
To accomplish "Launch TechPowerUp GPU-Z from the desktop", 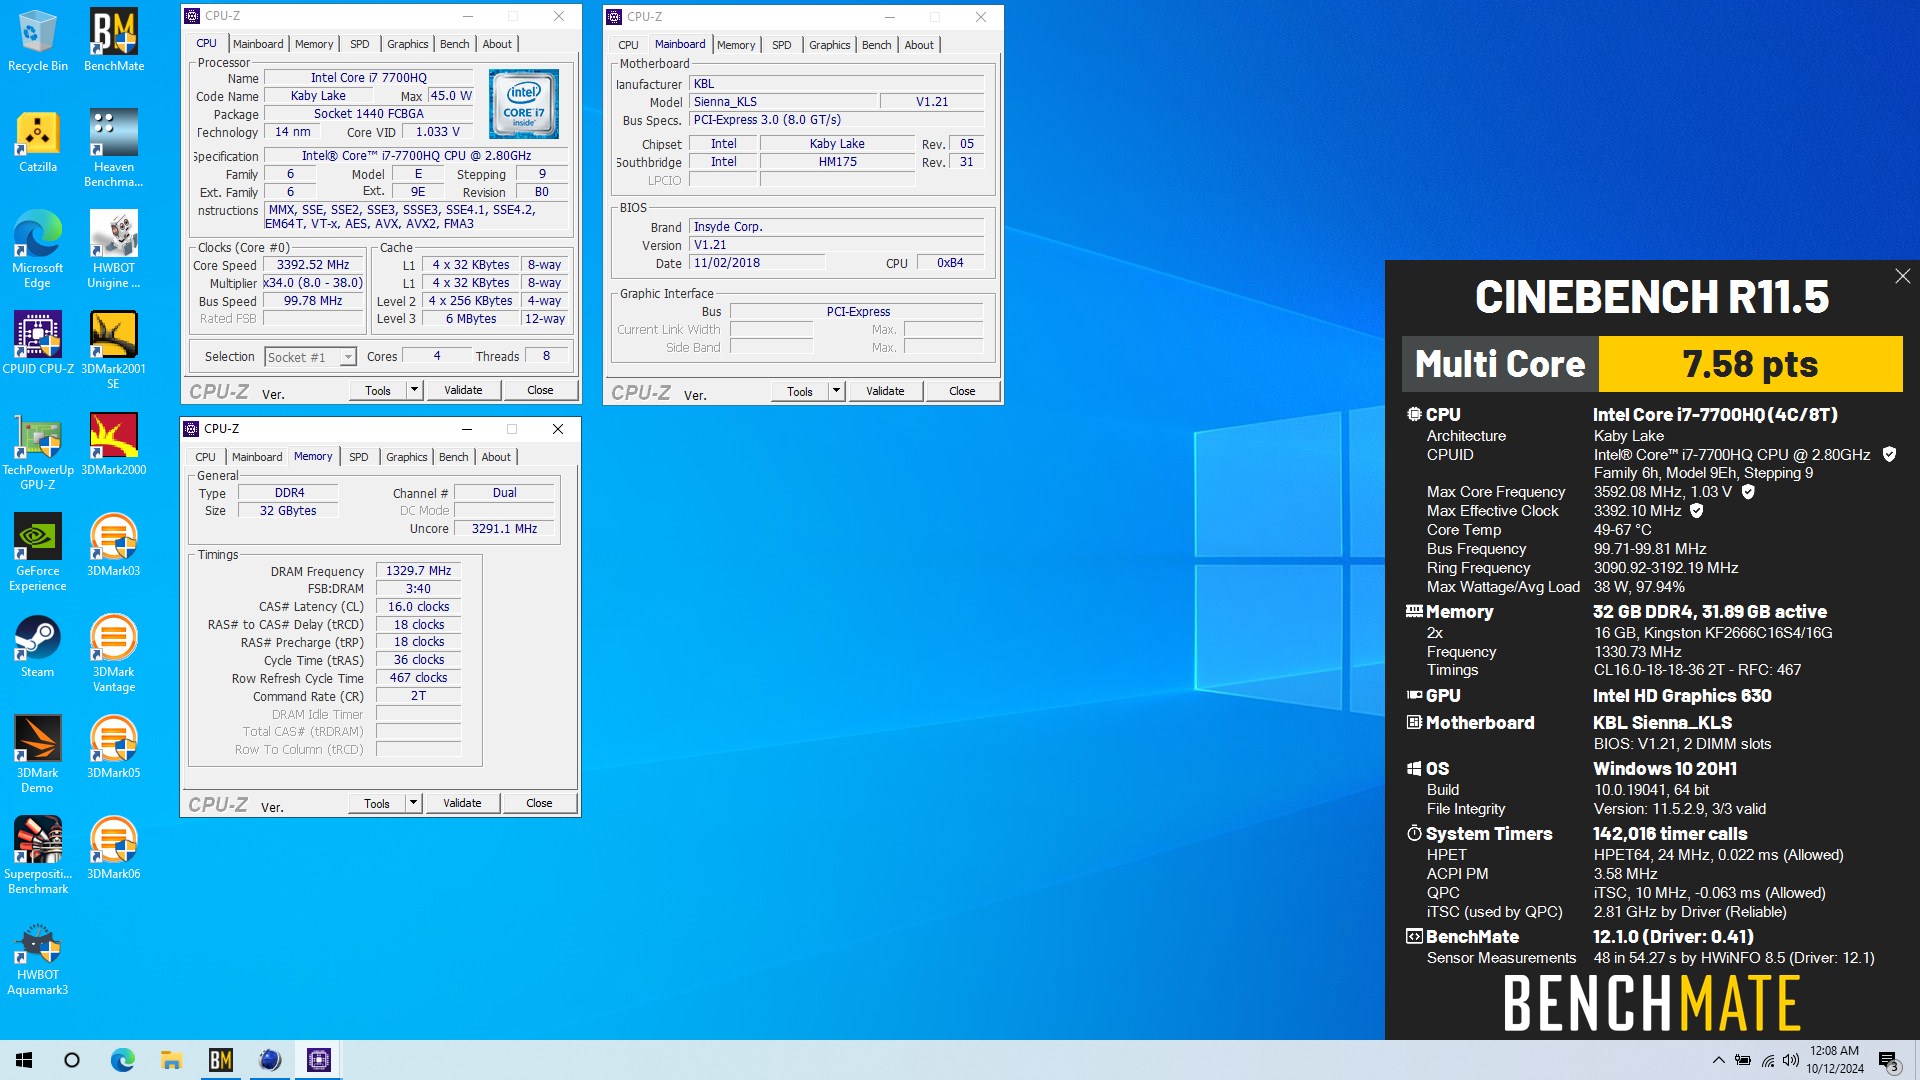I will pyautogui.click(x=38, y=452).
